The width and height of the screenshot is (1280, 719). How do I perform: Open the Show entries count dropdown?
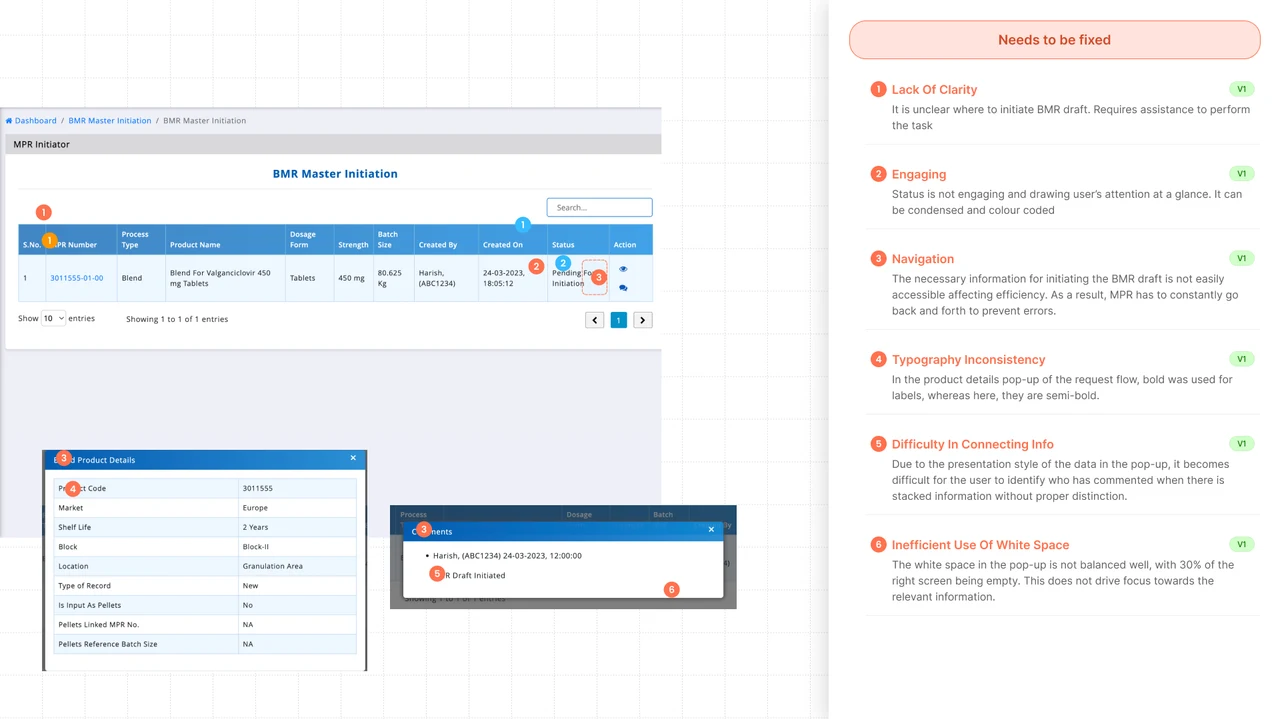pyautogui.click(x=53, y=318)
